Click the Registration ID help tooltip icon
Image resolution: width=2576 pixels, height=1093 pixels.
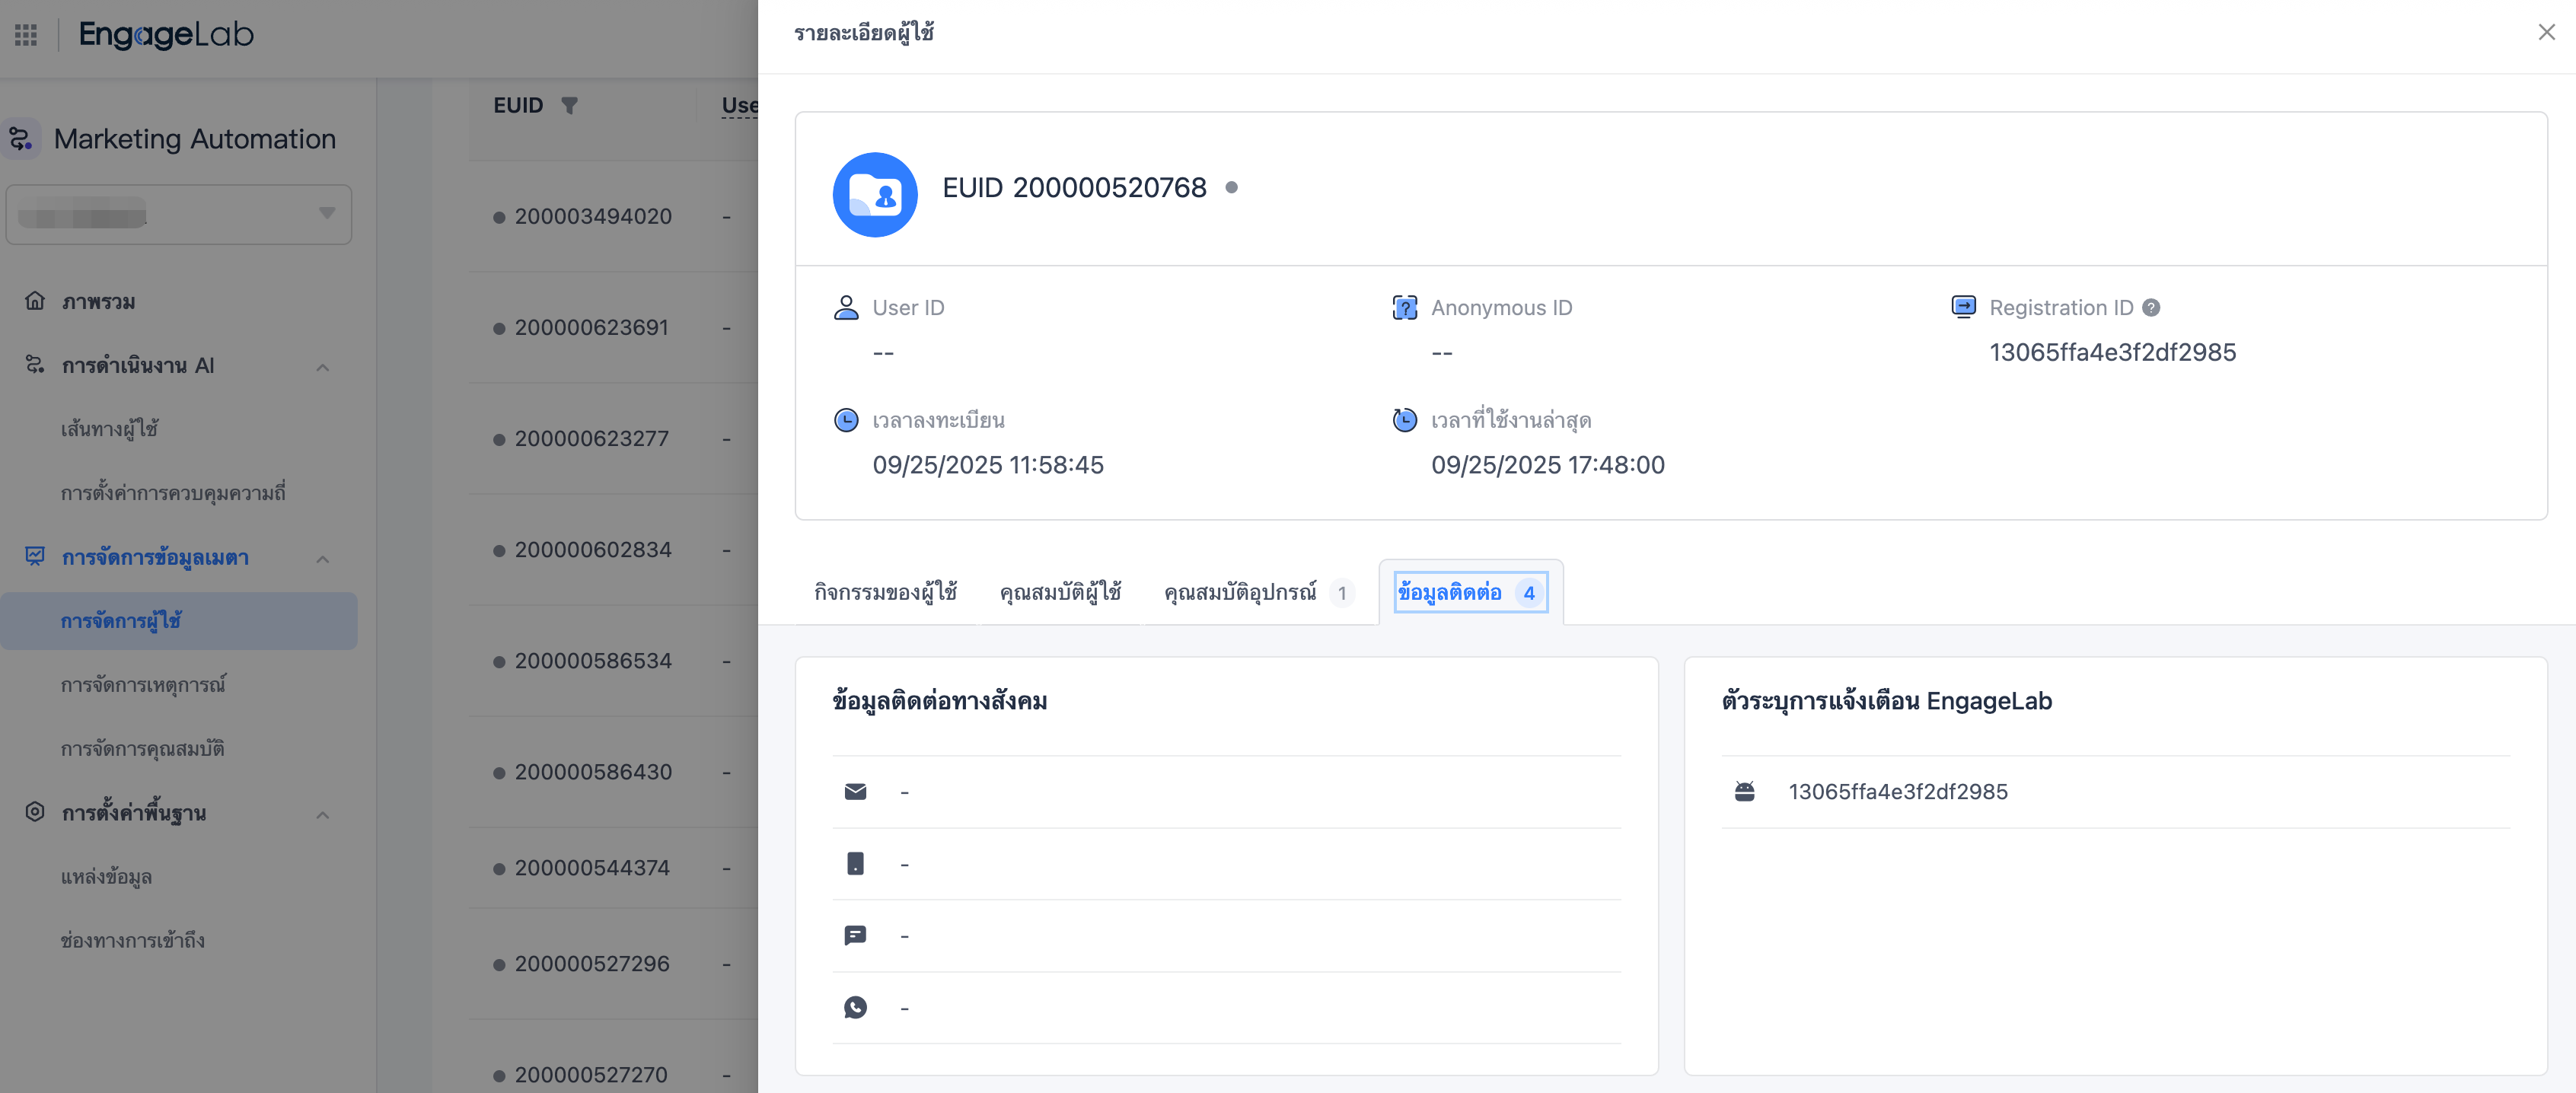point(2151,308)
